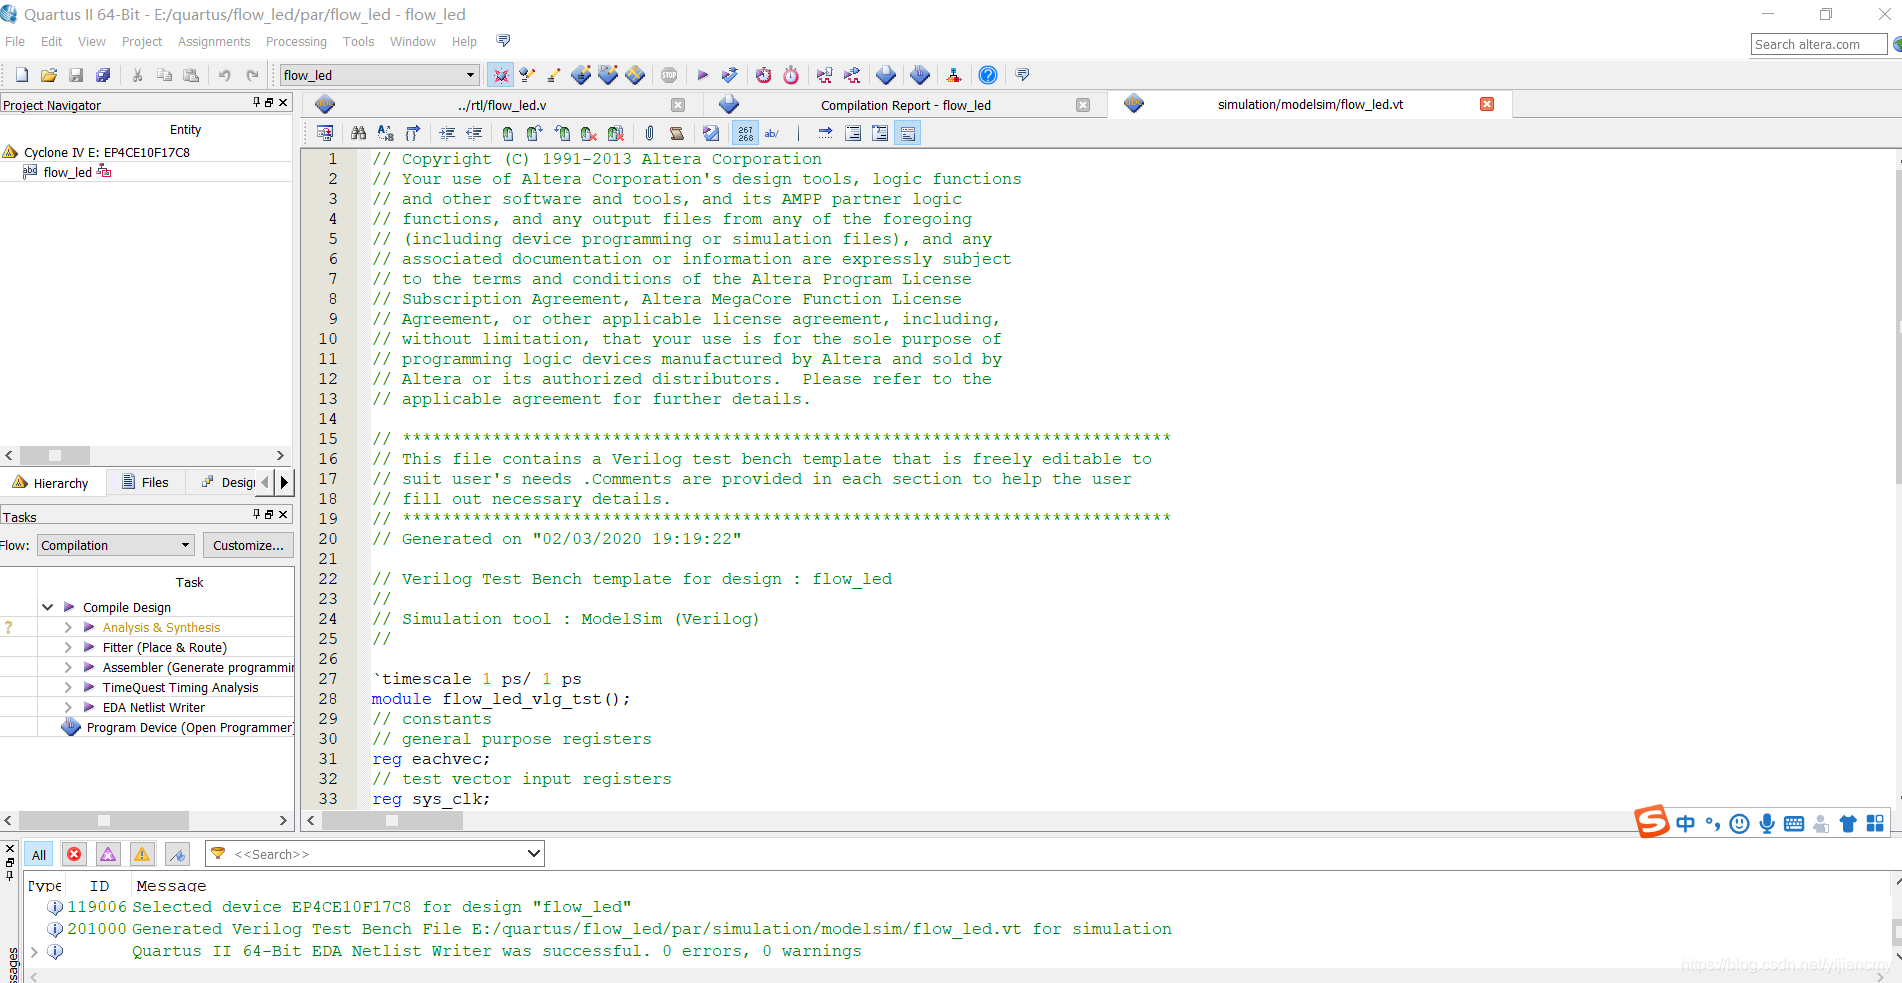1902x983 pixels.
Task: Save all files from the toolbar
Action: (x=103, y=75)
